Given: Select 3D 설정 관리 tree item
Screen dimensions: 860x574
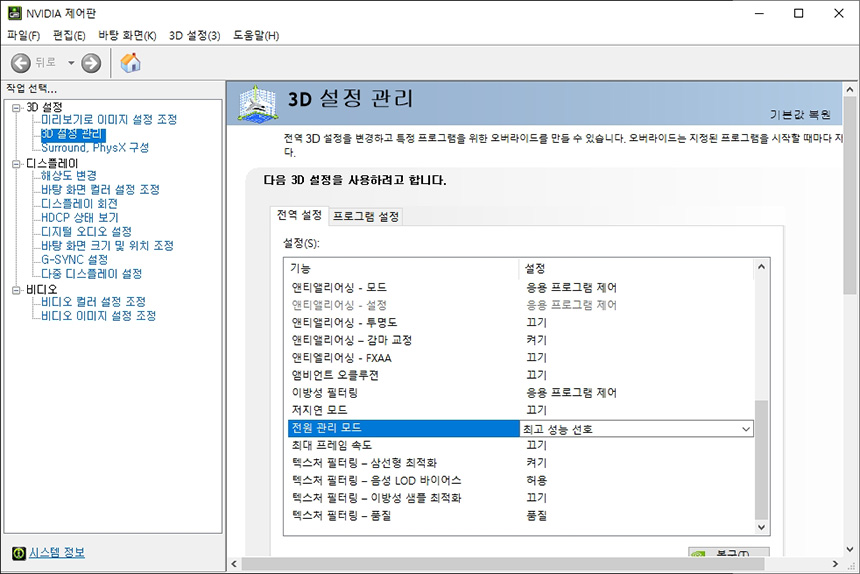Looking at the screenshot, I should click(x=73, y=134).
